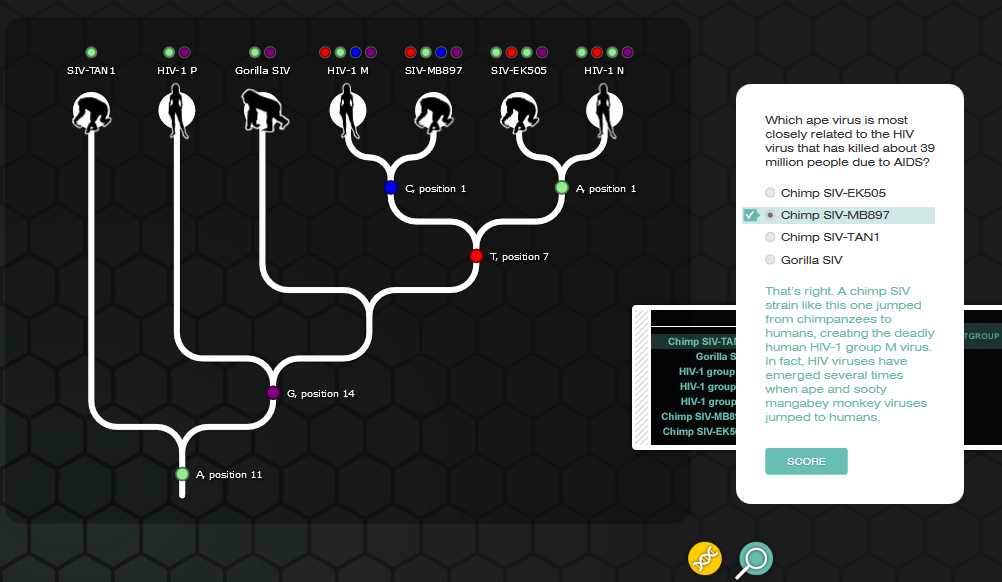Screen dimensions: 1002x582
Task: Click the Chimp SIV-TA row in sequence panel
Action: 701,342
